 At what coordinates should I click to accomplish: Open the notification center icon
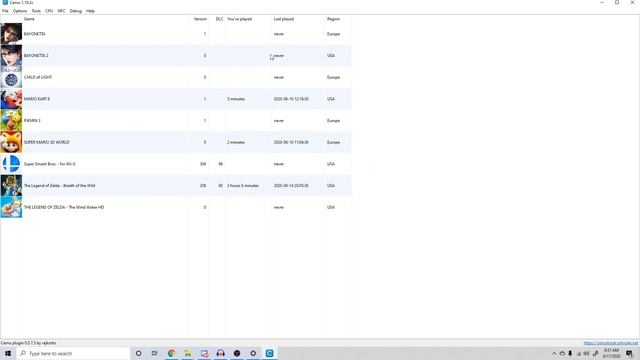tap(629, 353)
